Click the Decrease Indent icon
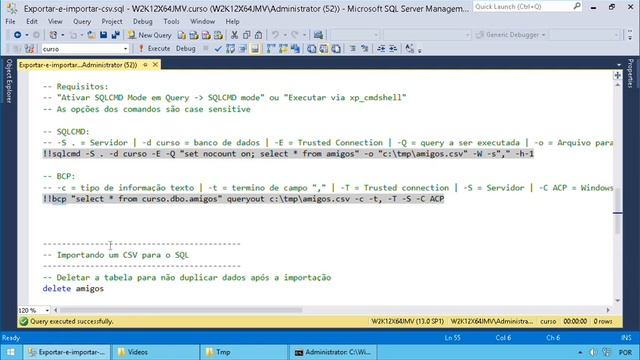 [x=381, y=49]
